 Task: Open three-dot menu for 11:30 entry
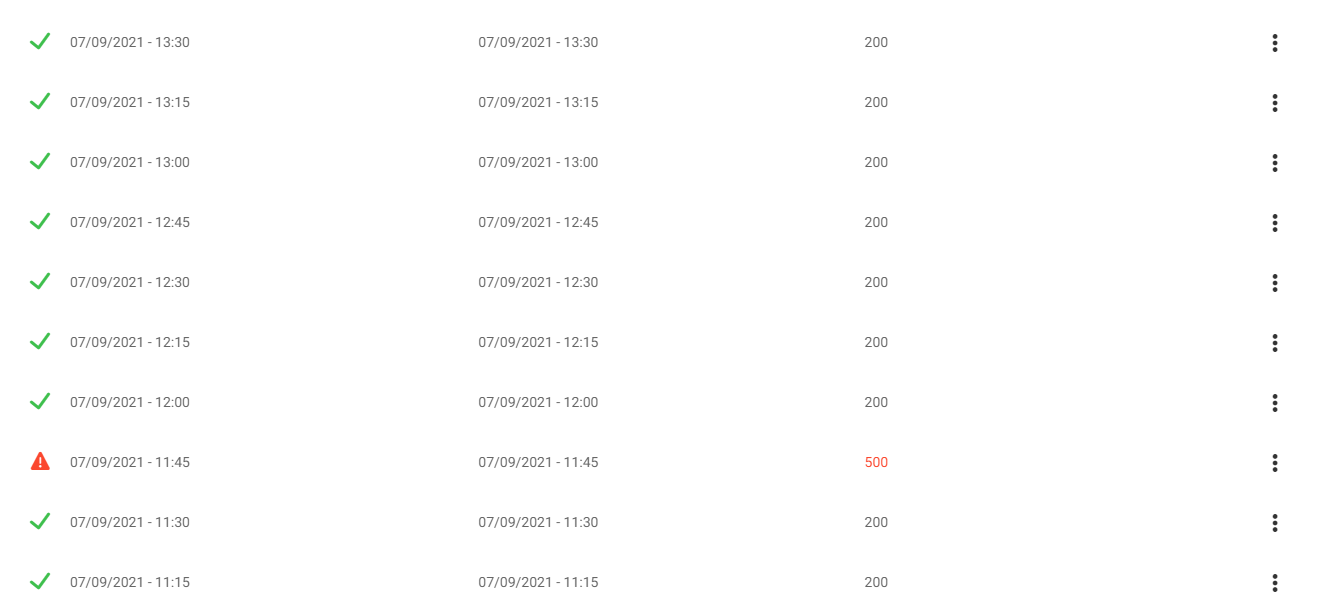click(x=1274, y=523)
